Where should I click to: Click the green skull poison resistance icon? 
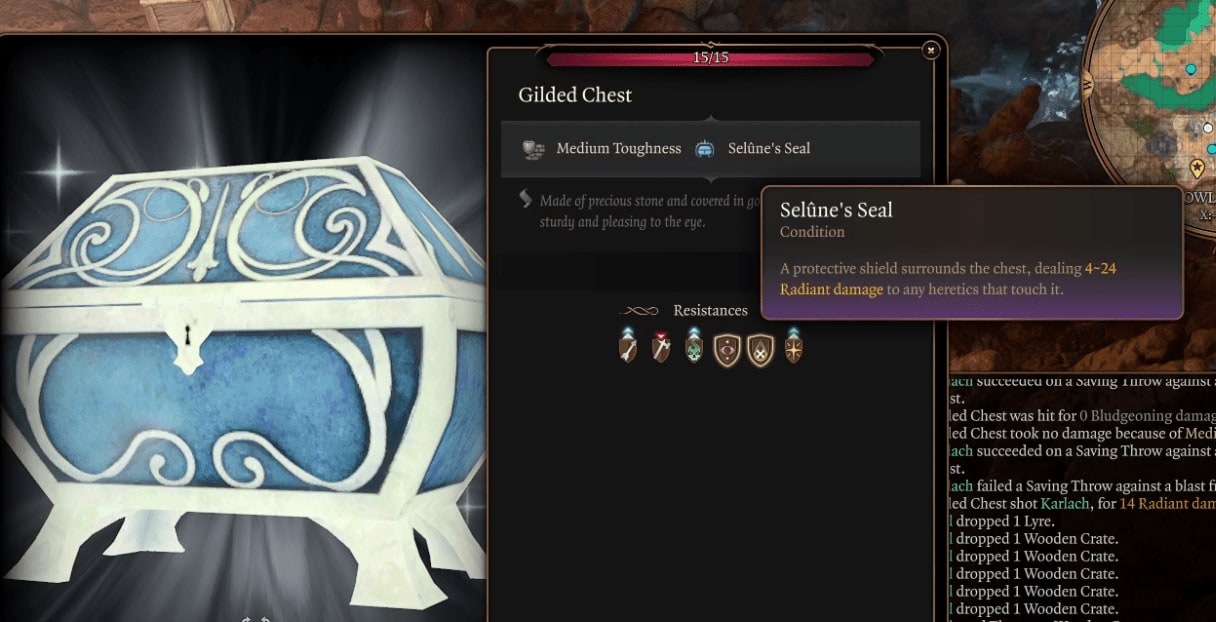[694, 347]
